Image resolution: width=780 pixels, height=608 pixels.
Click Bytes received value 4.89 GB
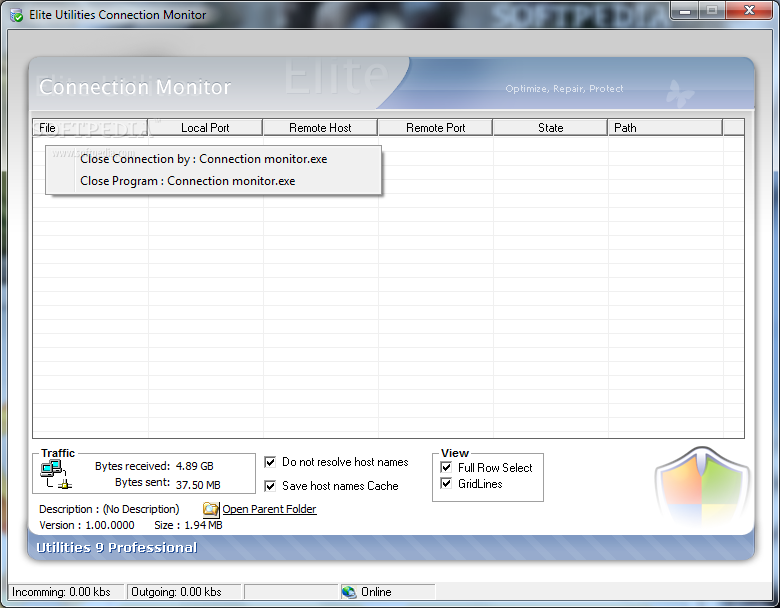195,466
